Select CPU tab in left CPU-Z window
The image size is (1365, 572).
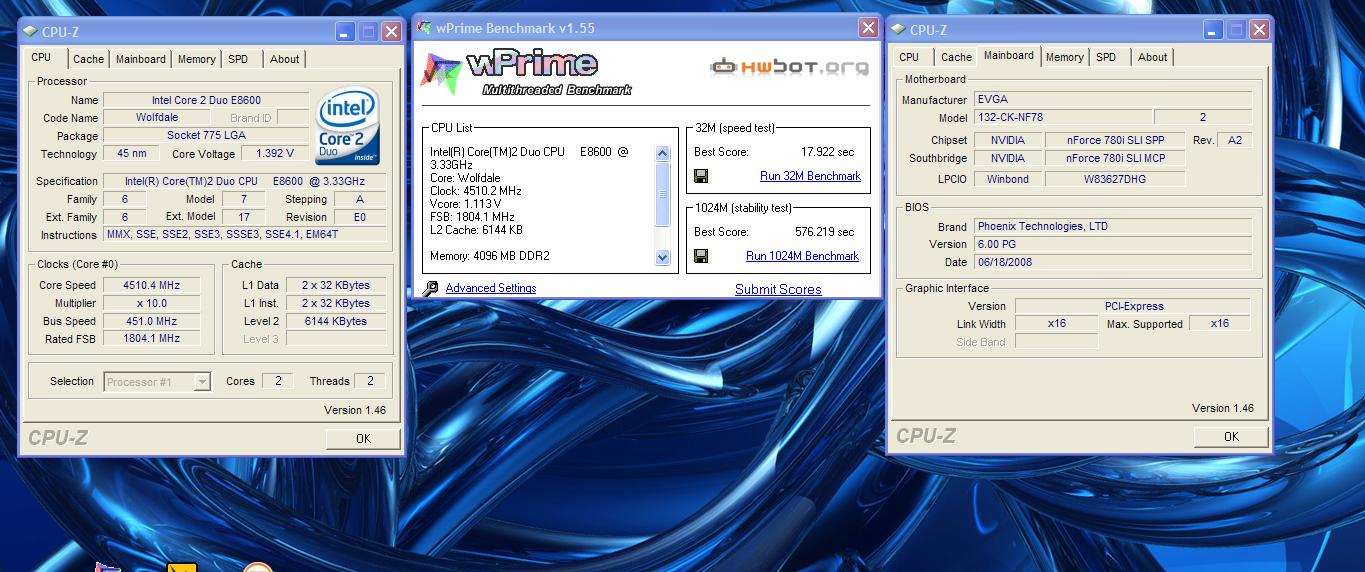41,58
